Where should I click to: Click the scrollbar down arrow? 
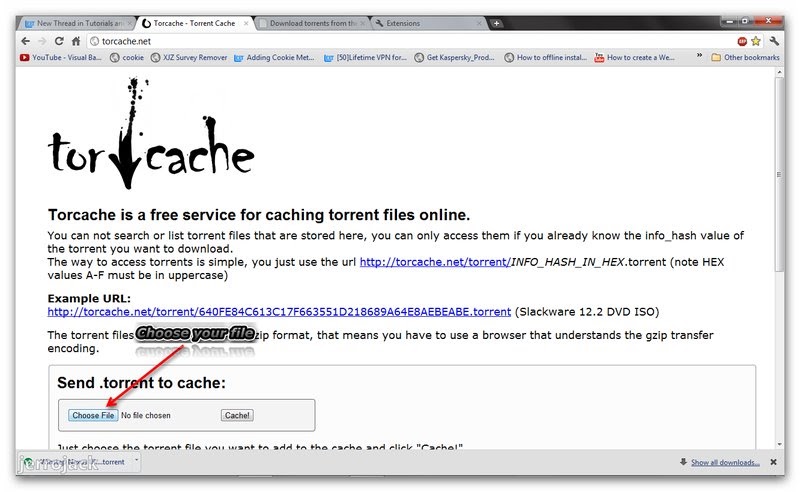(x=779, y=445)
